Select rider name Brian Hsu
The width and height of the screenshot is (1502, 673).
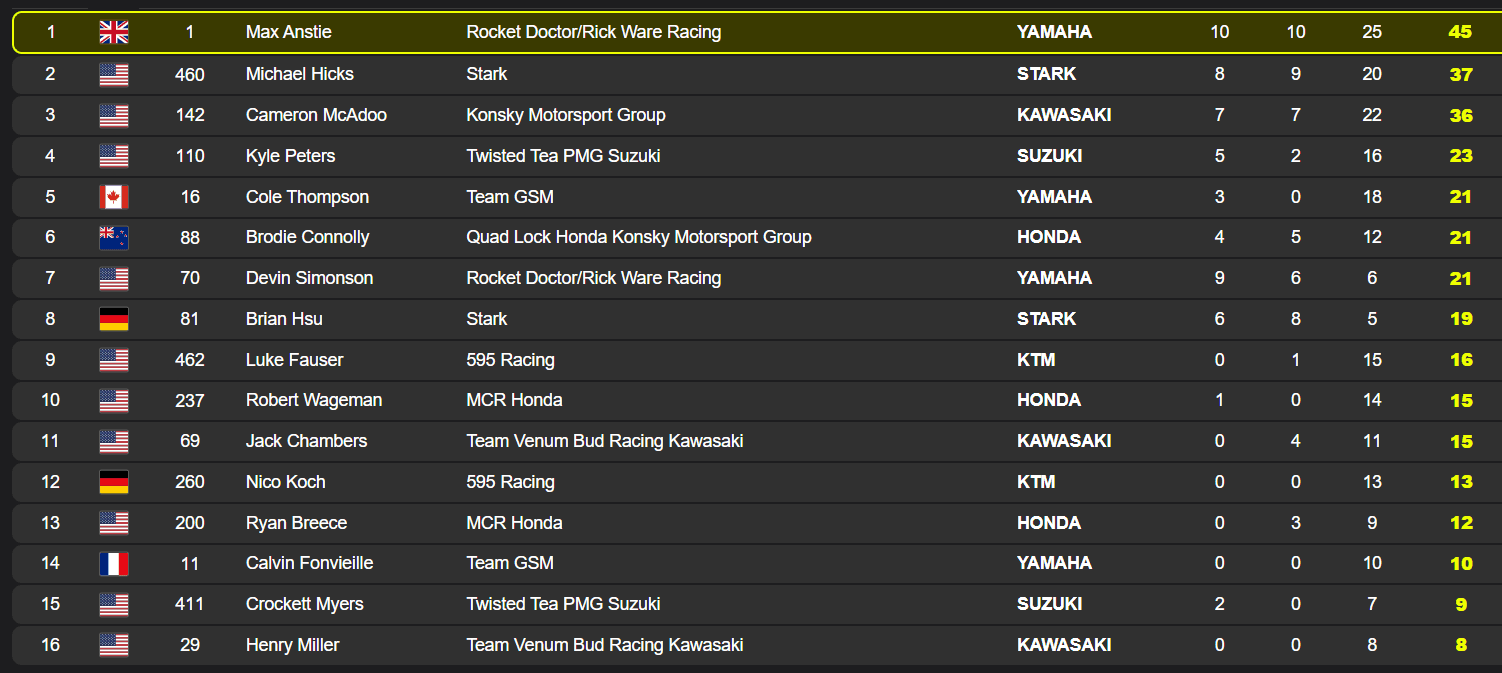[284, 319]
